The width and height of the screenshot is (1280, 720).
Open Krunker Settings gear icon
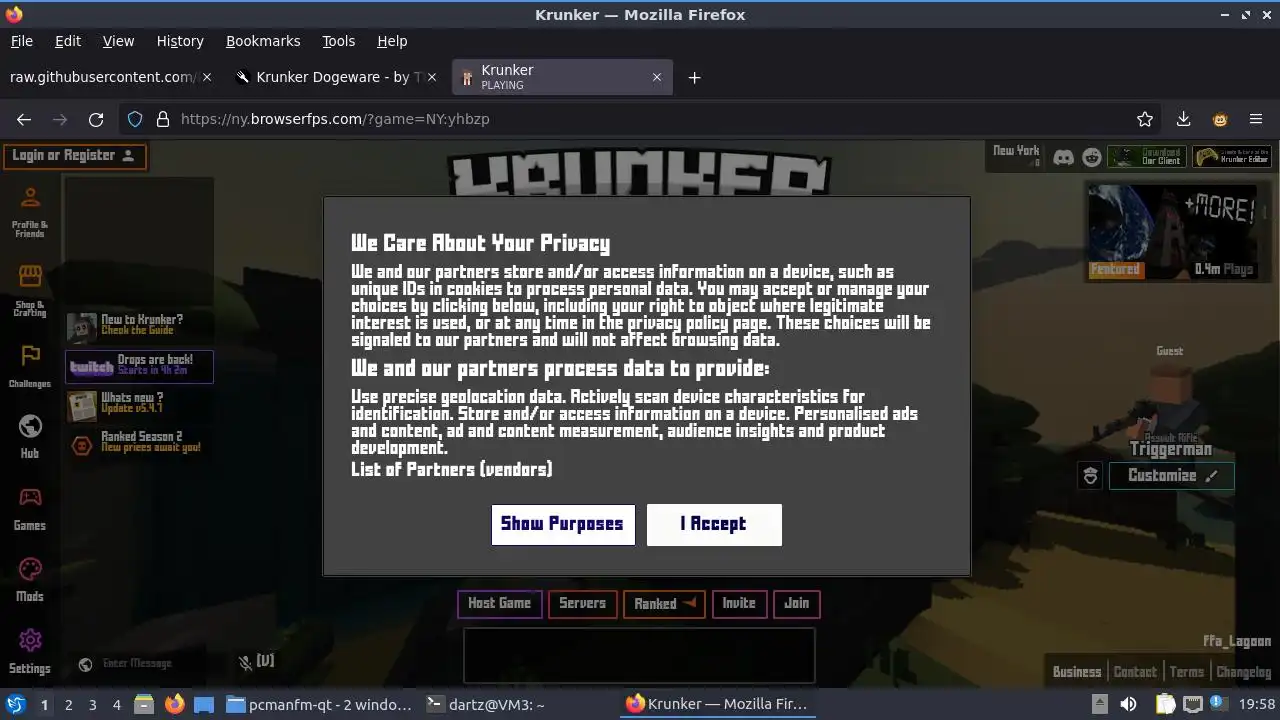pos(30,640)
